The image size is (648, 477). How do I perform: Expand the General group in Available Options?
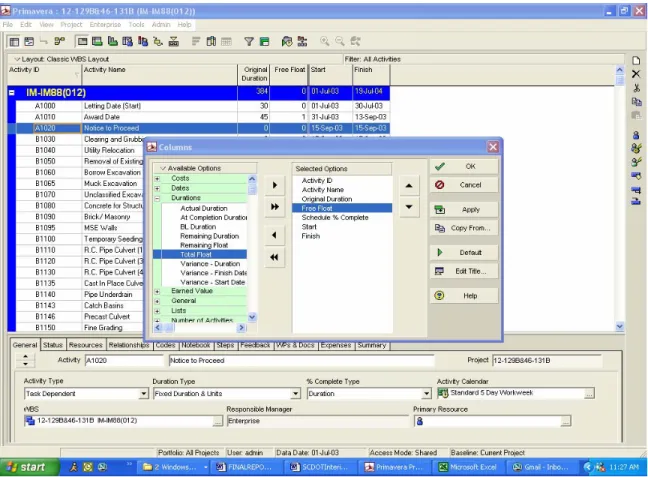[x=157, y=301]
